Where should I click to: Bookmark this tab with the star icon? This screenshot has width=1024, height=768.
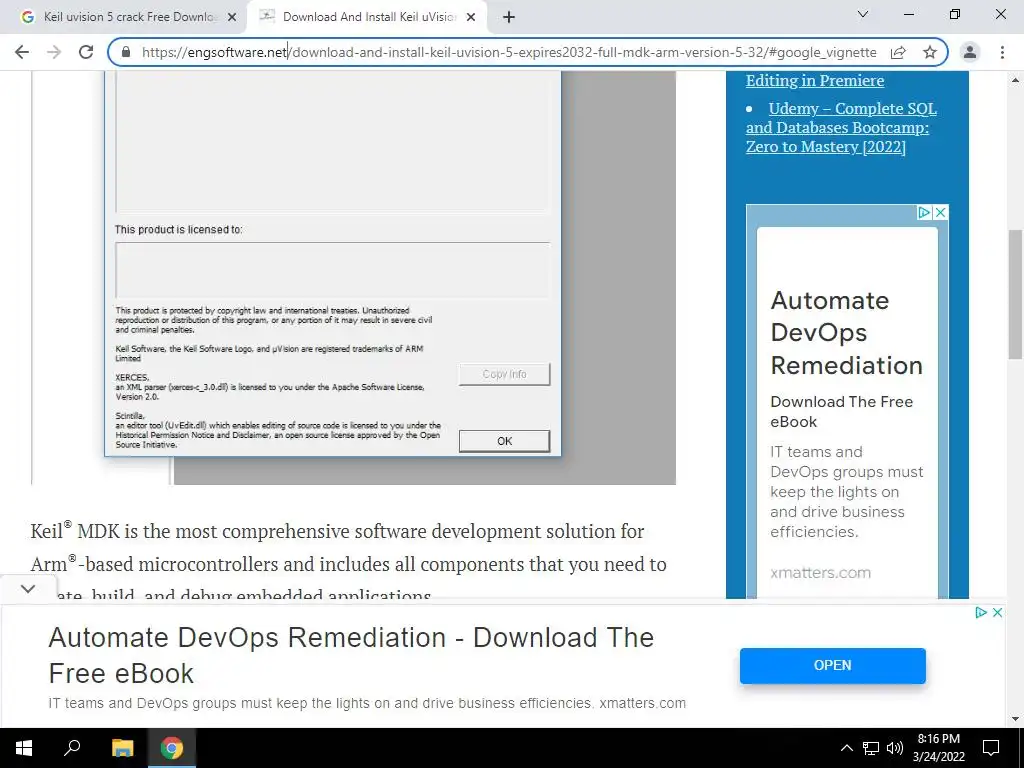(x=930, y=52)
